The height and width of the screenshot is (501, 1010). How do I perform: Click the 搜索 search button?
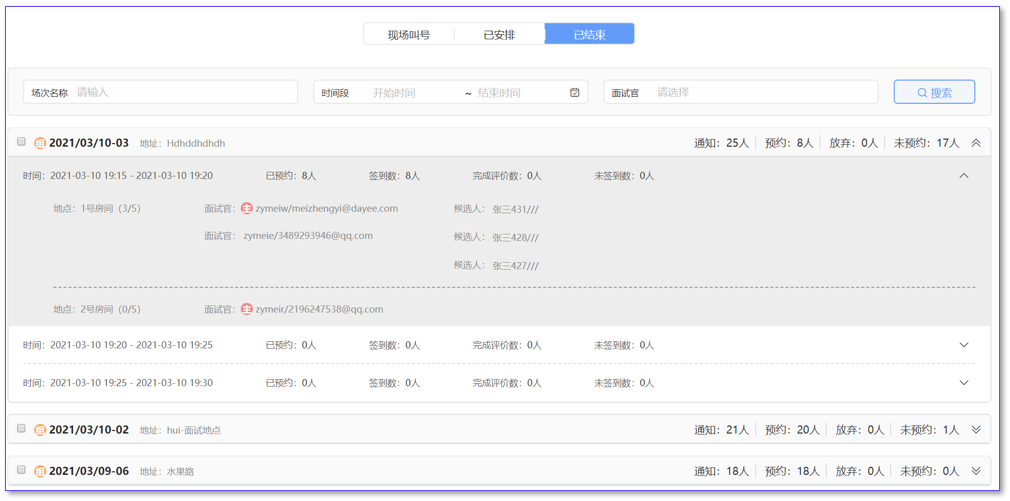point(934,92)
